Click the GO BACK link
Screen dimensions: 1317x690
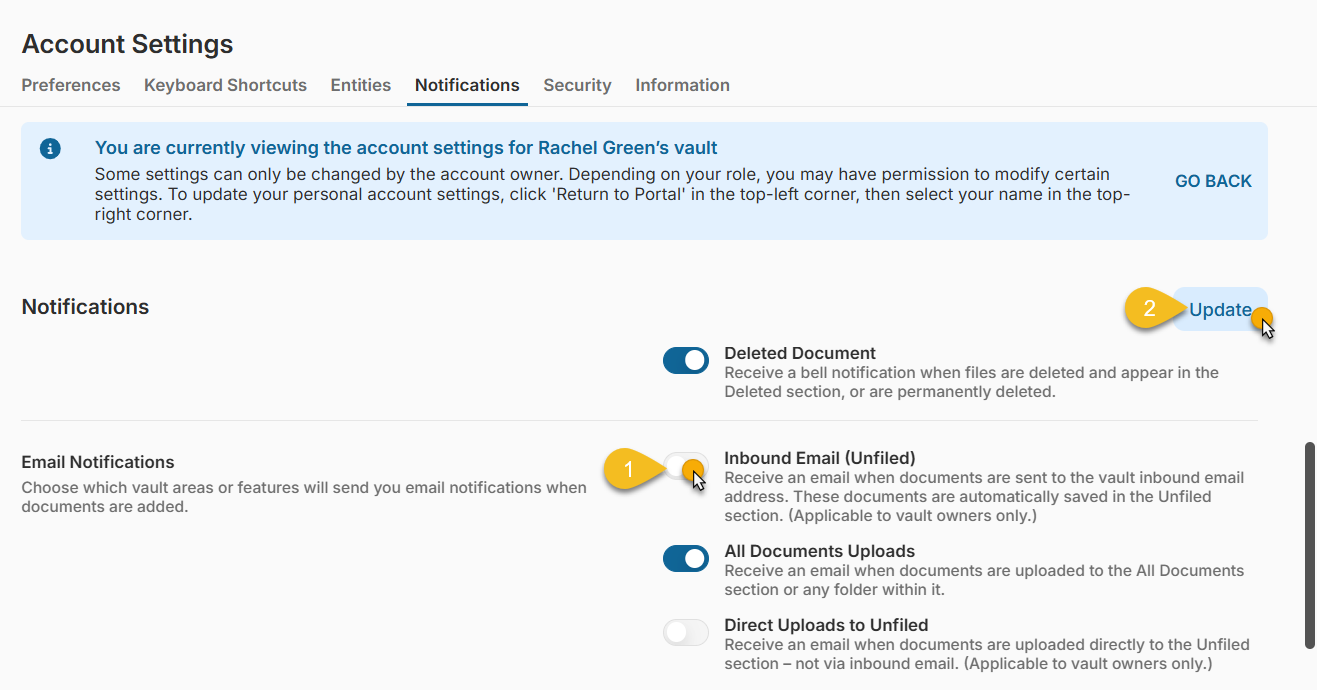point(1213,181)
